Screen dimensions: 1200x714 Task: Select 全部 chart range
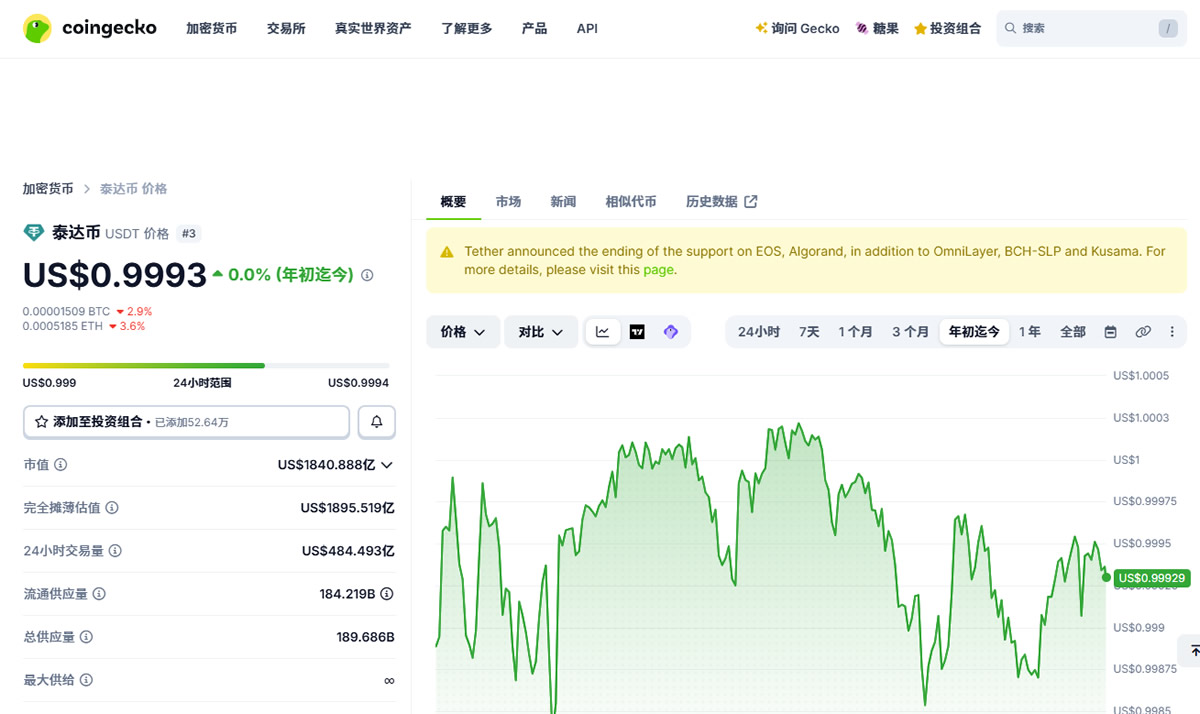1072,332
